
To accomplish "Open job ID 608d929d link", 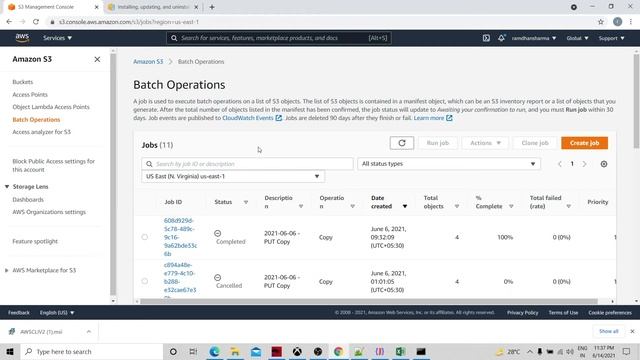I will click(180, 237).
